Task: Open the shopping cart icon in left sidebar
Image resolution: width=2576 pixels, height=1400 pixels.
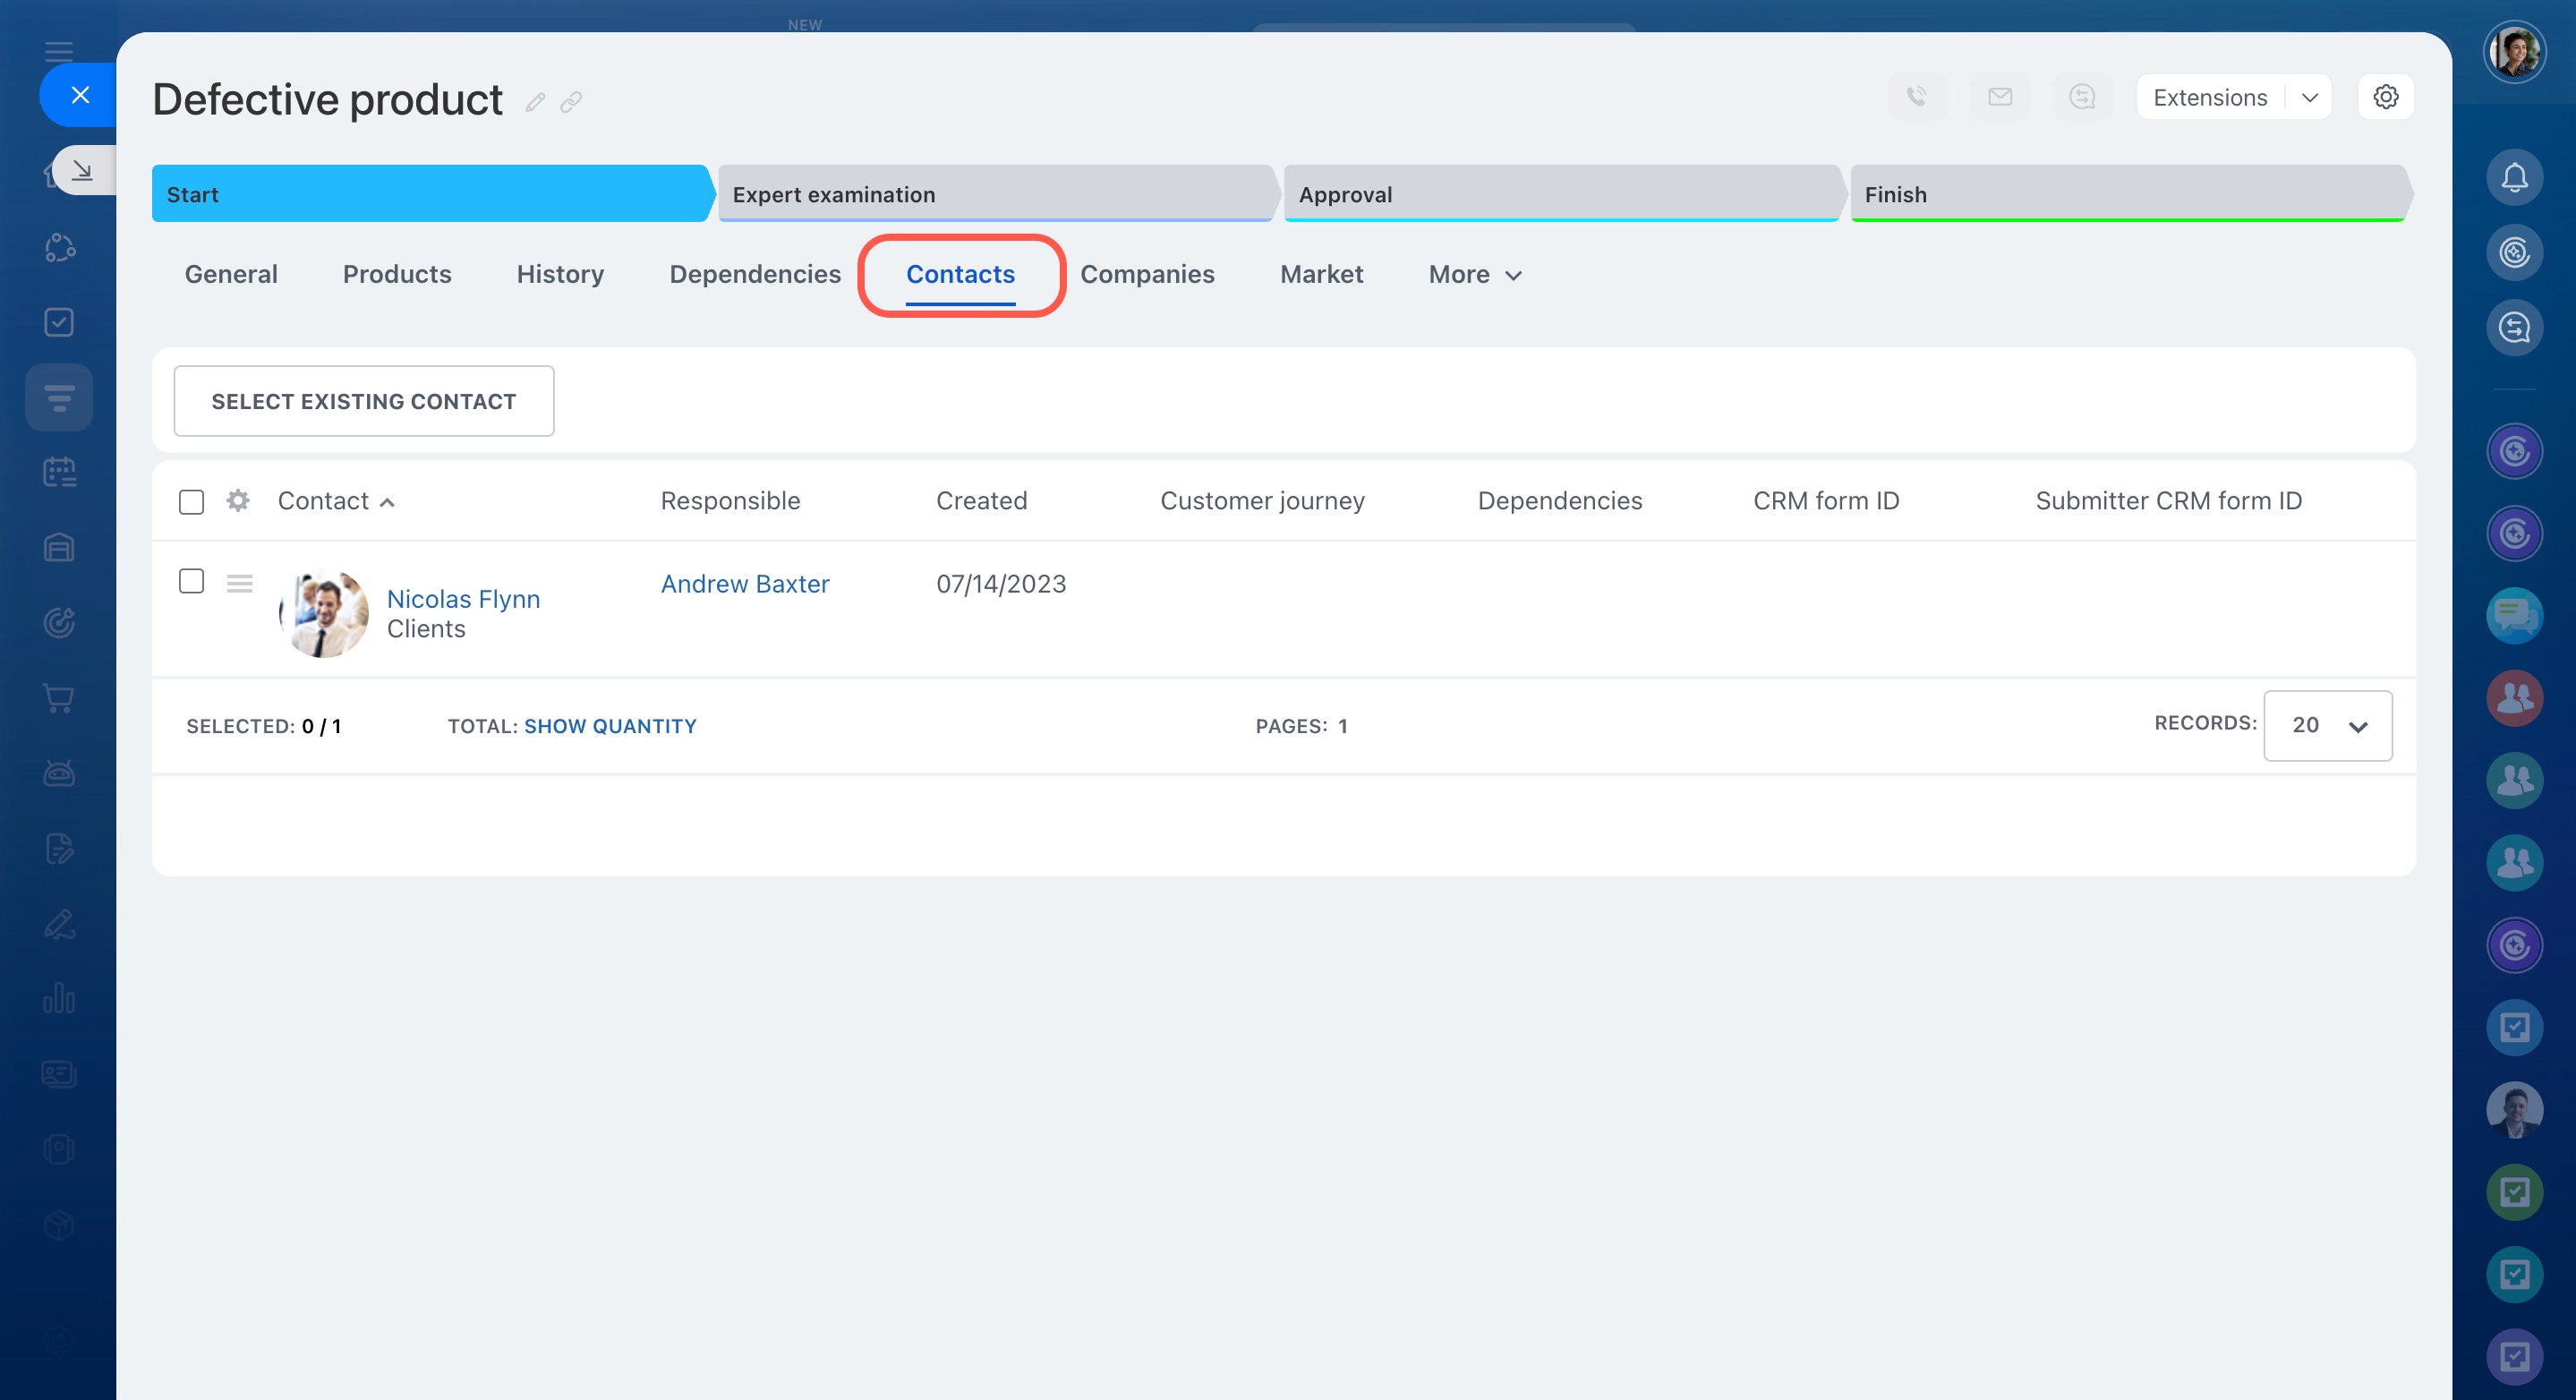Action: point(59,698)
